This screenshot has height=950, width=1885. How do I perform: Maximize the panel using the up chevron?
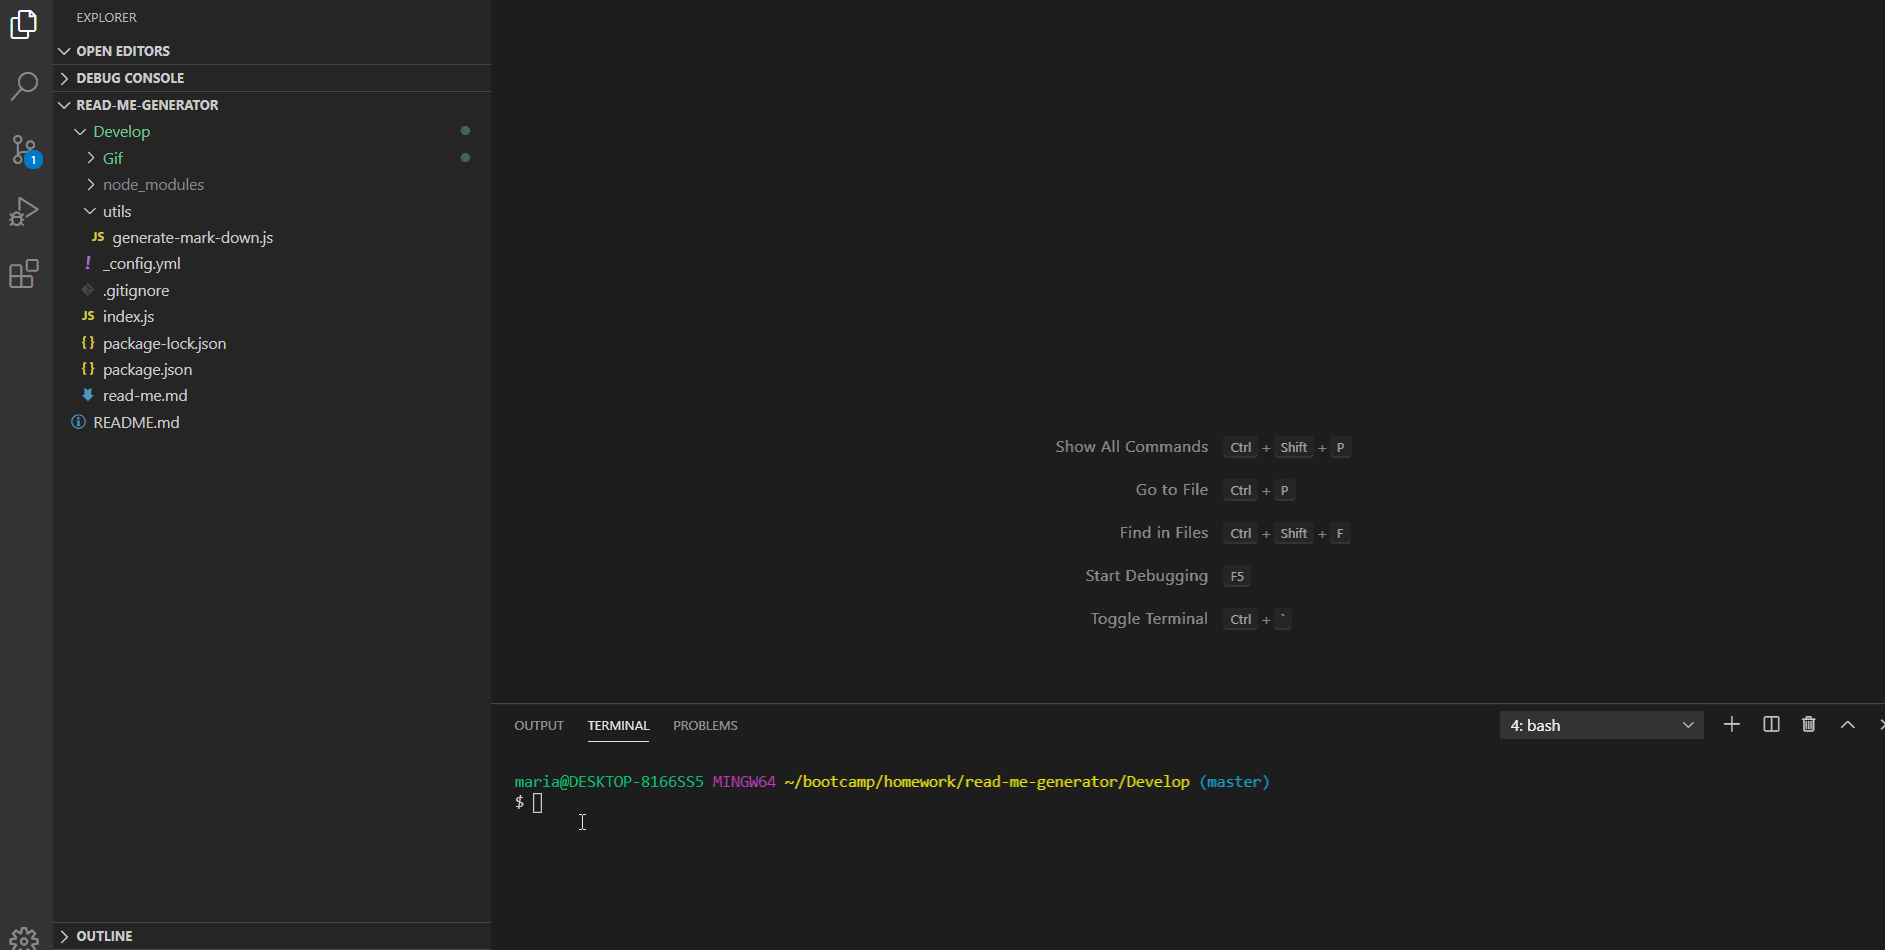(x=1848, y=725)
